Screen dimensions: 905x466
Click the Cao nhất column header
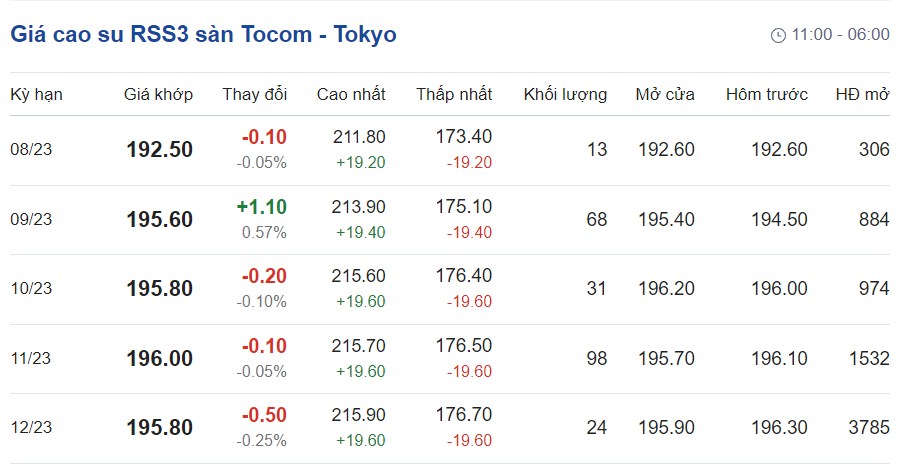(x=351, y=94)
